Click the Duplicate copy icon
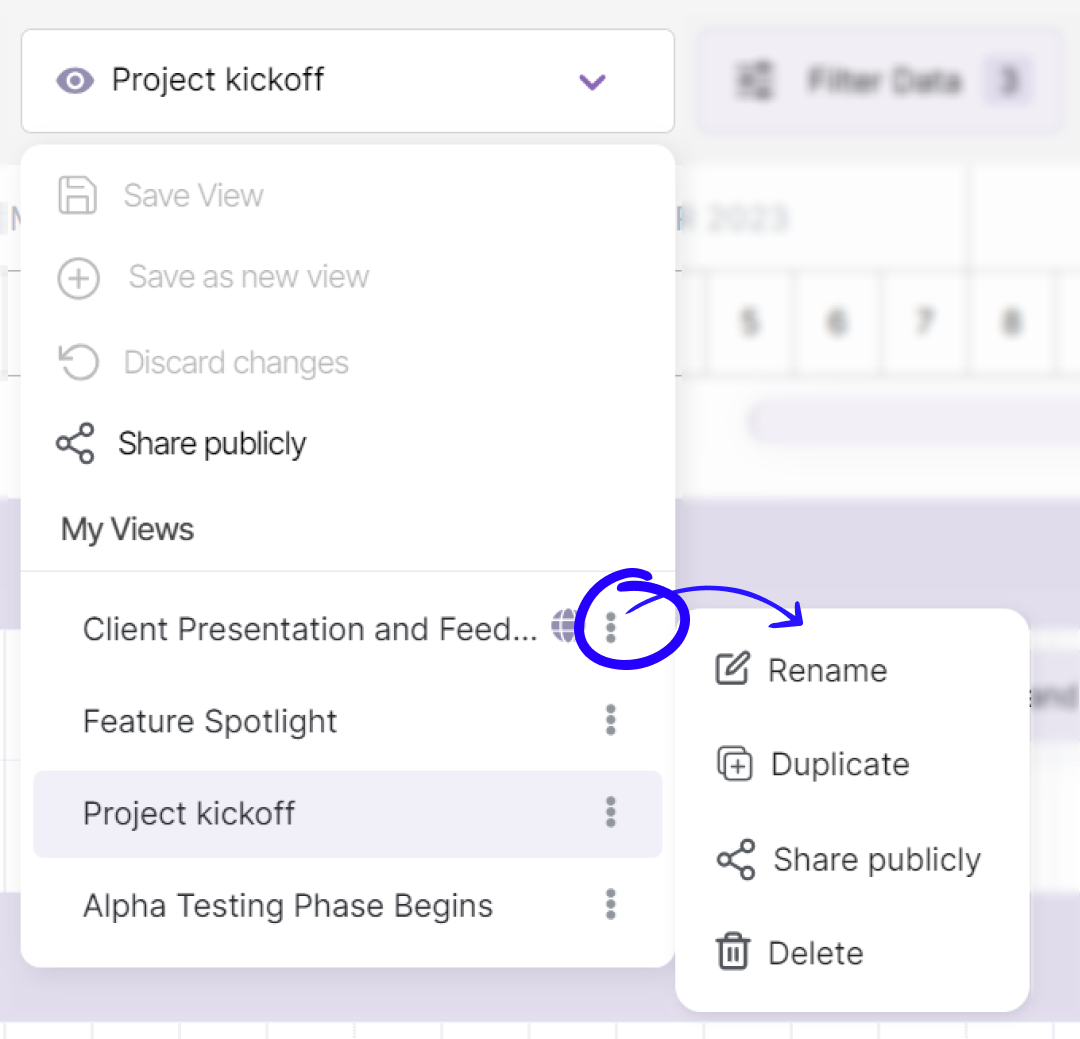The height and width of the screenshot is (1039, 1080). pyautogui.click(x=734, y=763)
